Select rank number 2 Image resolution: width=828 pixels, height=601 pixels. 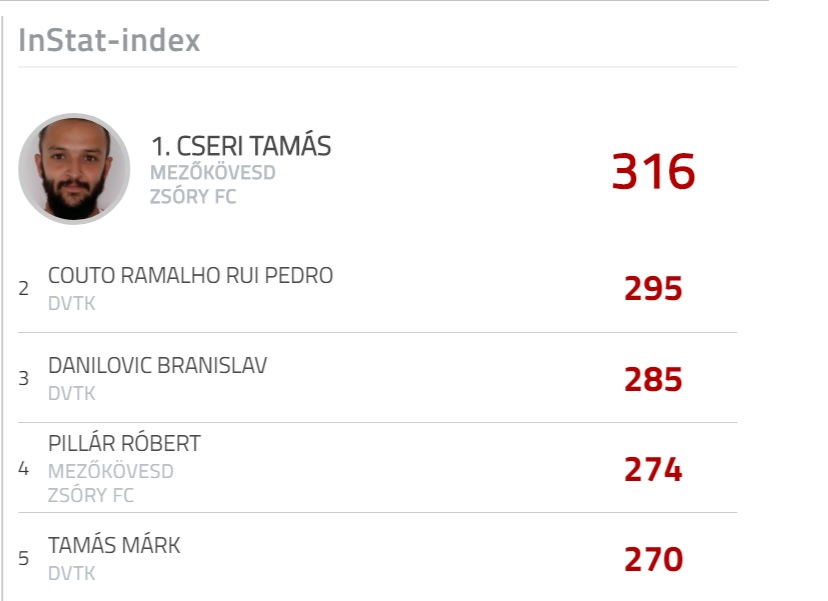coord(23,288)
